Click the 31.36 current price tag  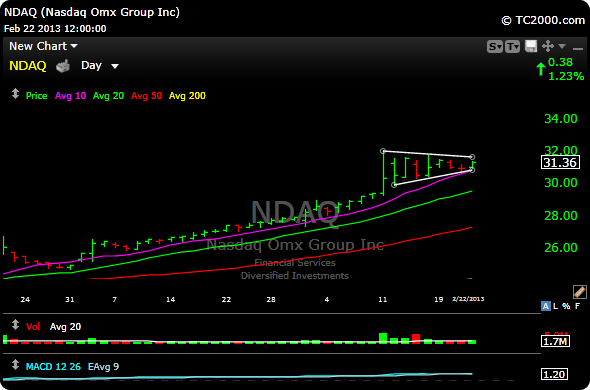click(560, 163)
